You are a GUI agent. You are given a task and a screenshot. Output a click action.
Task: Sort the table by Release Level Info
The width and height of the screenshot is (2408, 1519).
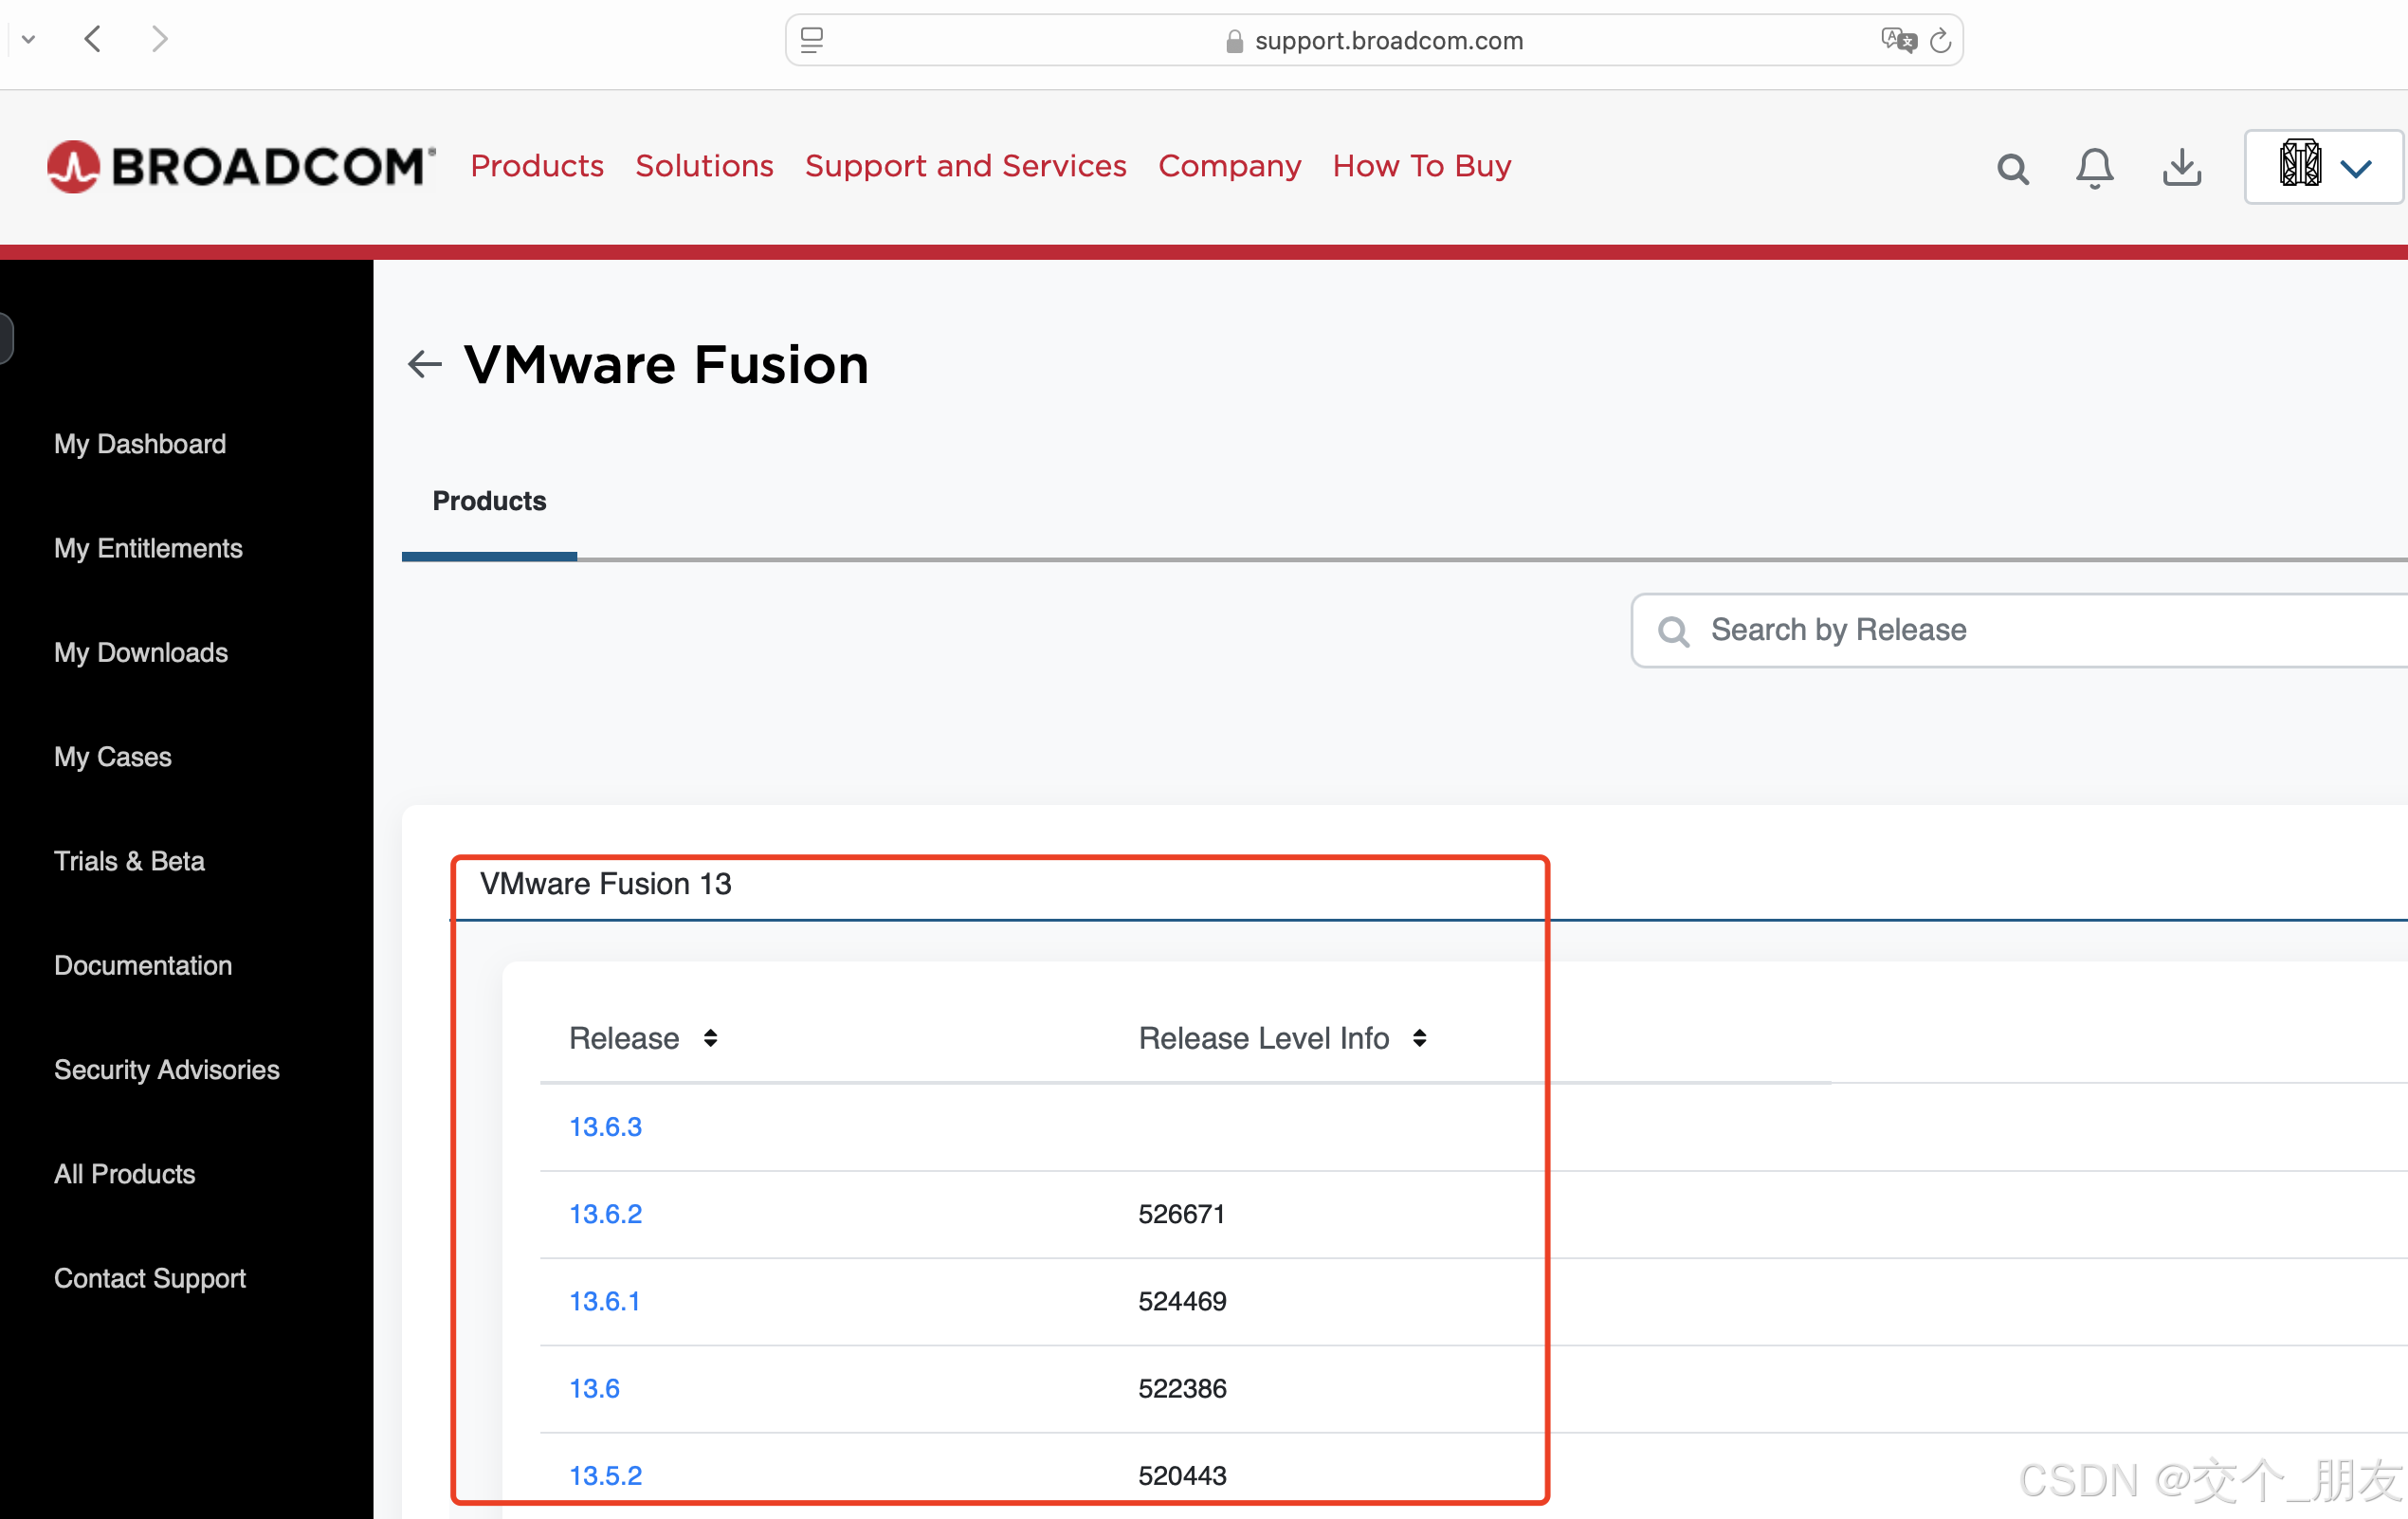(1419, 1038)
